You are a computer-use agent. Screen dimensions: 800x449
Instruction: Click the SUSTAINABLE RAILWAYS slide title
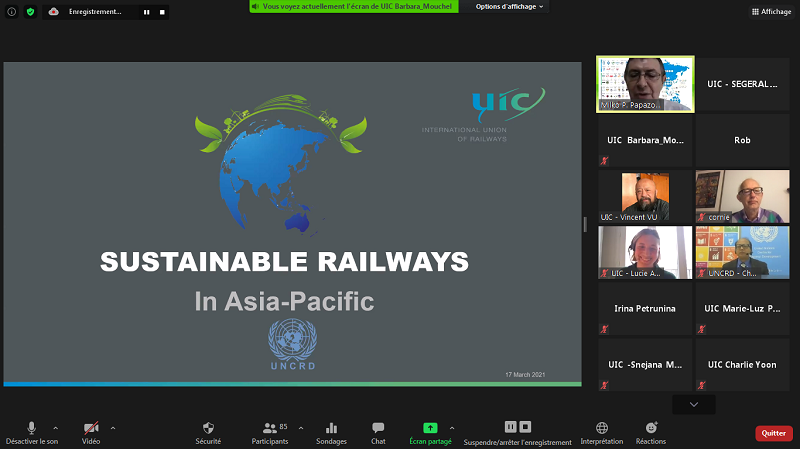click(x=284, y=262)
